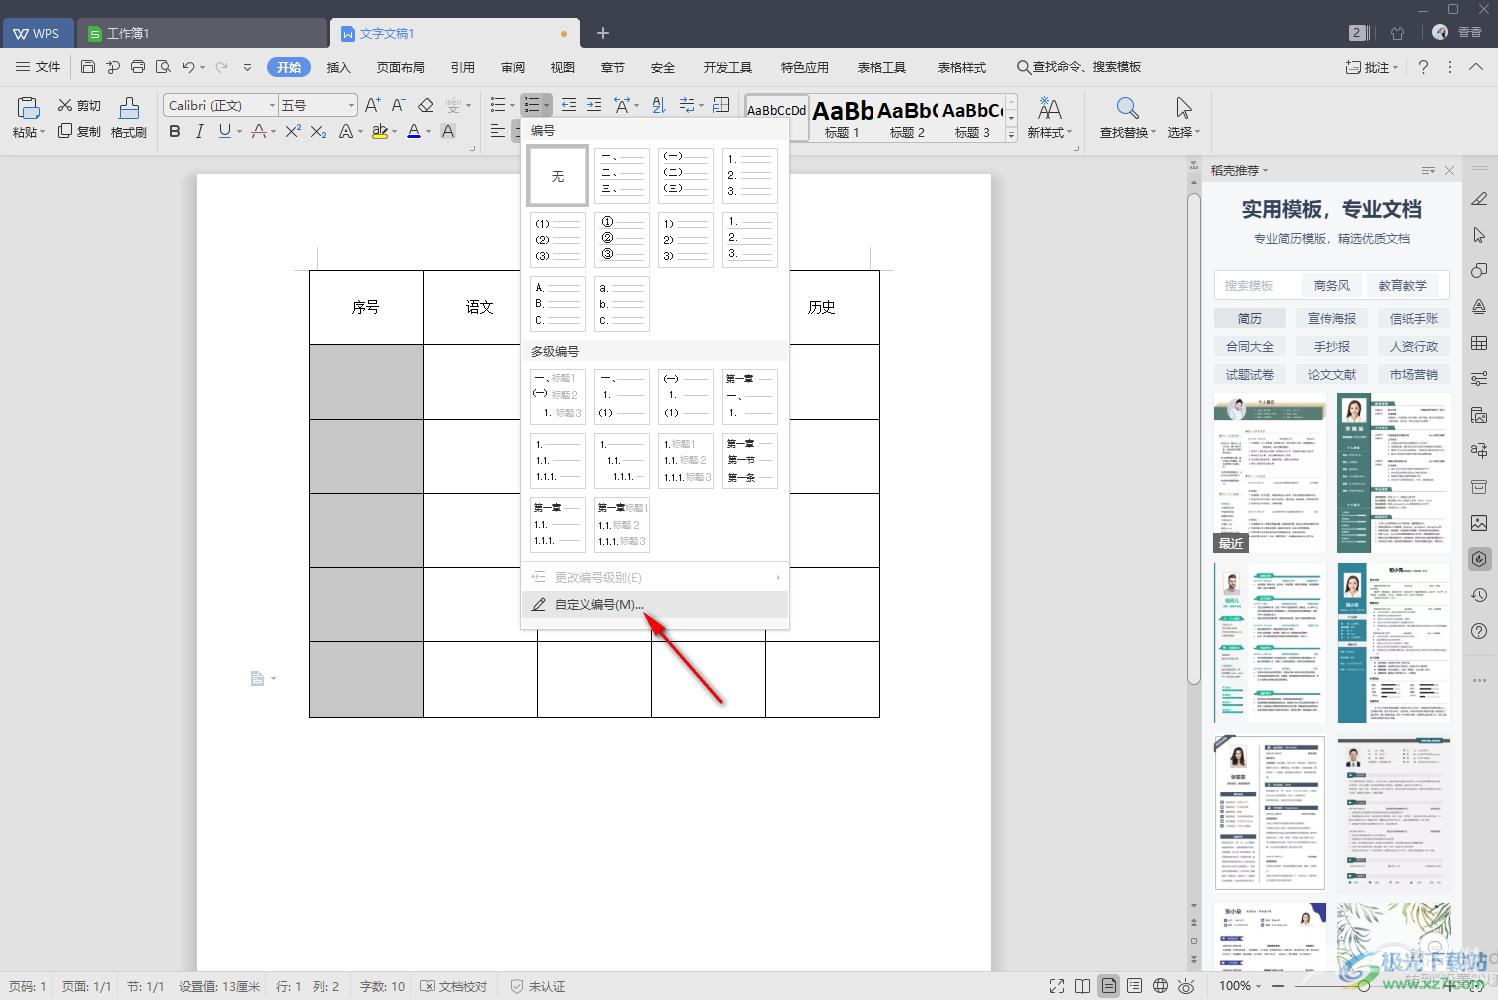The image size is (1498, 1000).
Task: Open the 审阅 ribbon tab
Action: click(513, 67)
